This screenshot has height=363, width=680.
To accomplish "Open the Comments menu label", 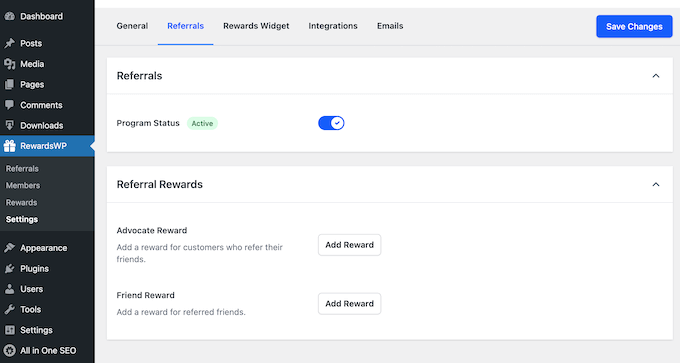I will tap(41, 105).
